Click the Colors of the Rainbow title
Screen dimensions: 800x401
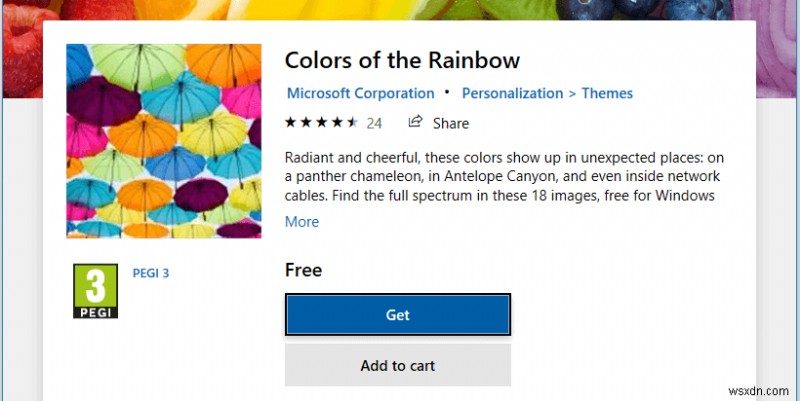[402, 60]
